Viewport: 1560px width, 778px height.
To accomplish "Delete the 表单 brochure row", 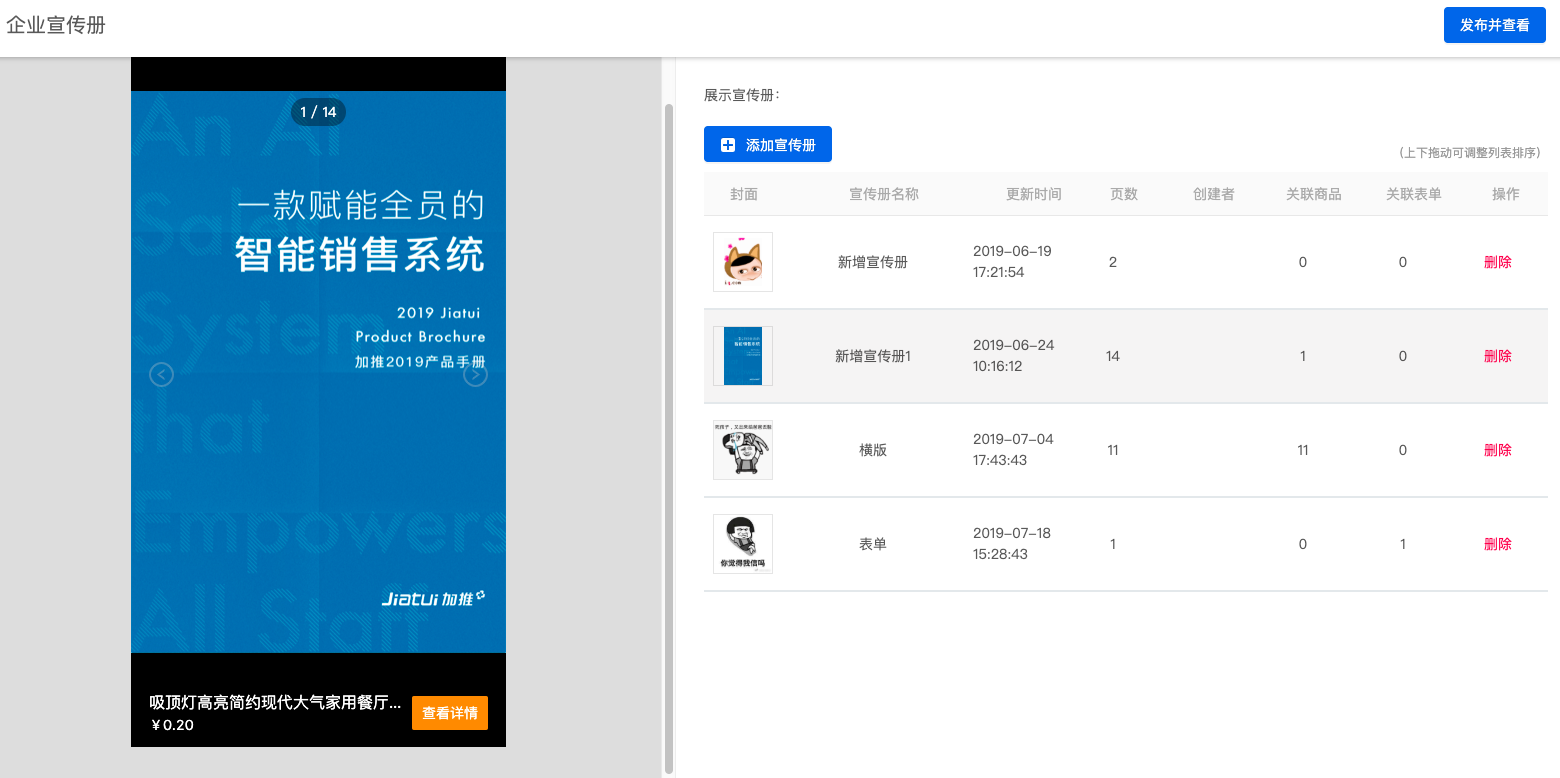I will tap(1498, 544).
